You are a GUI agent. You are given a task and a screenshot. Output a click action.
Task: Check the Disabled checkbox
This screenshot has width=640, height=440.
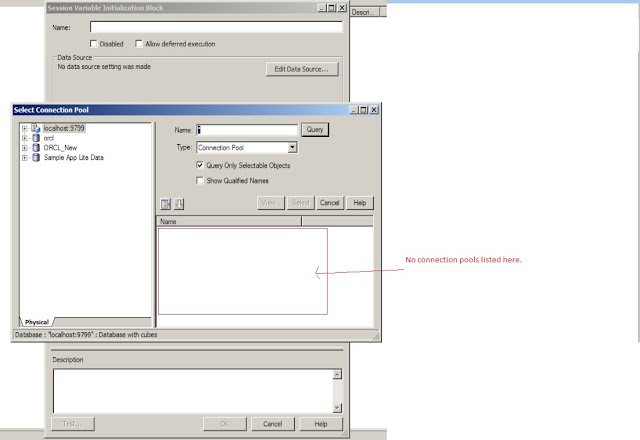click(x=93, y=44)
